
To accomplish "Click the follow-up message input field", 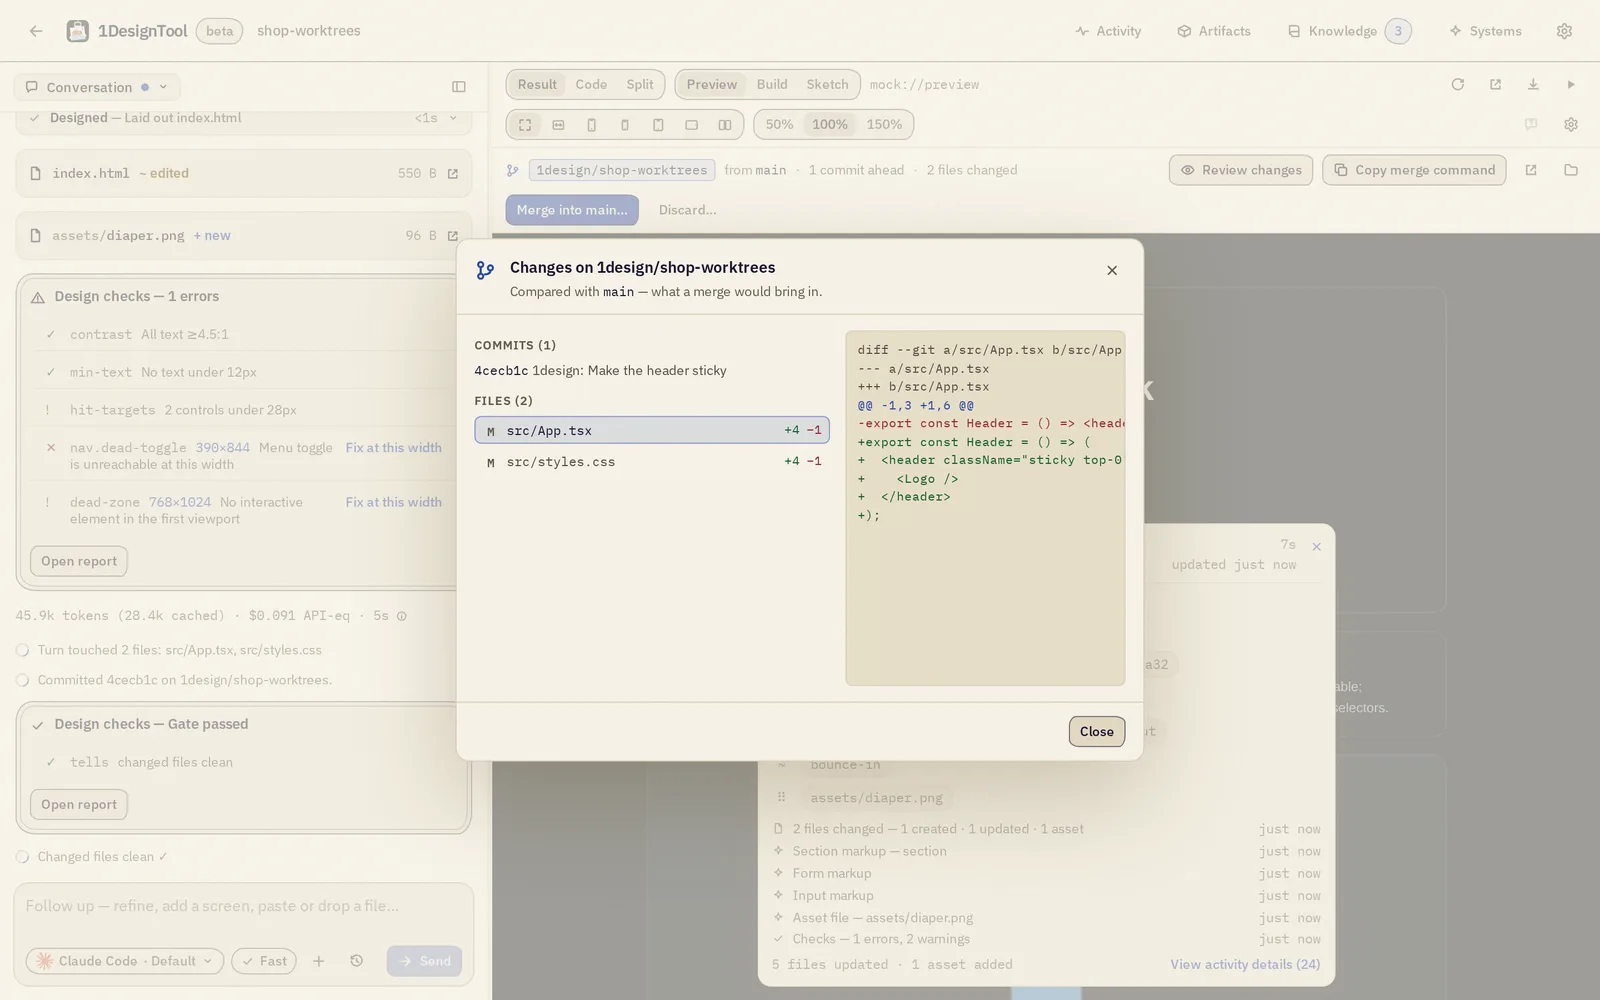I will click(x=243, y=907).
